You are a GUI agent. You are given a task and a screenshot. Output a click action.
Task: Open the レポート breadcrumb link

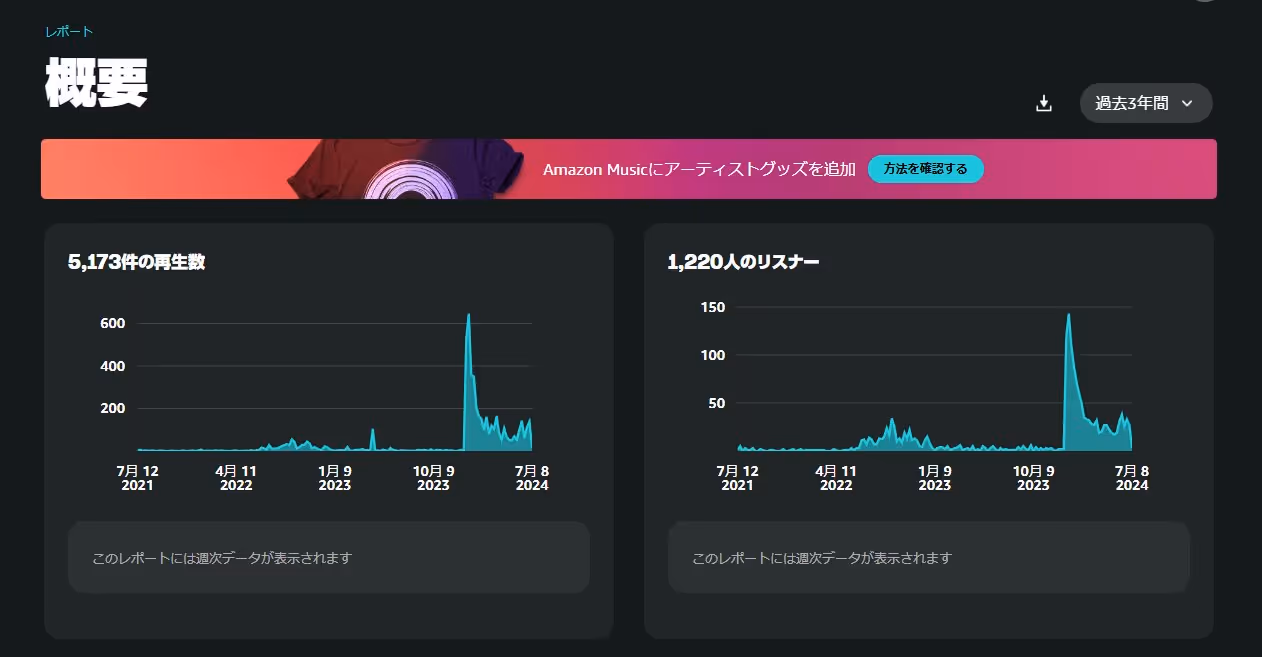[69, 32]
